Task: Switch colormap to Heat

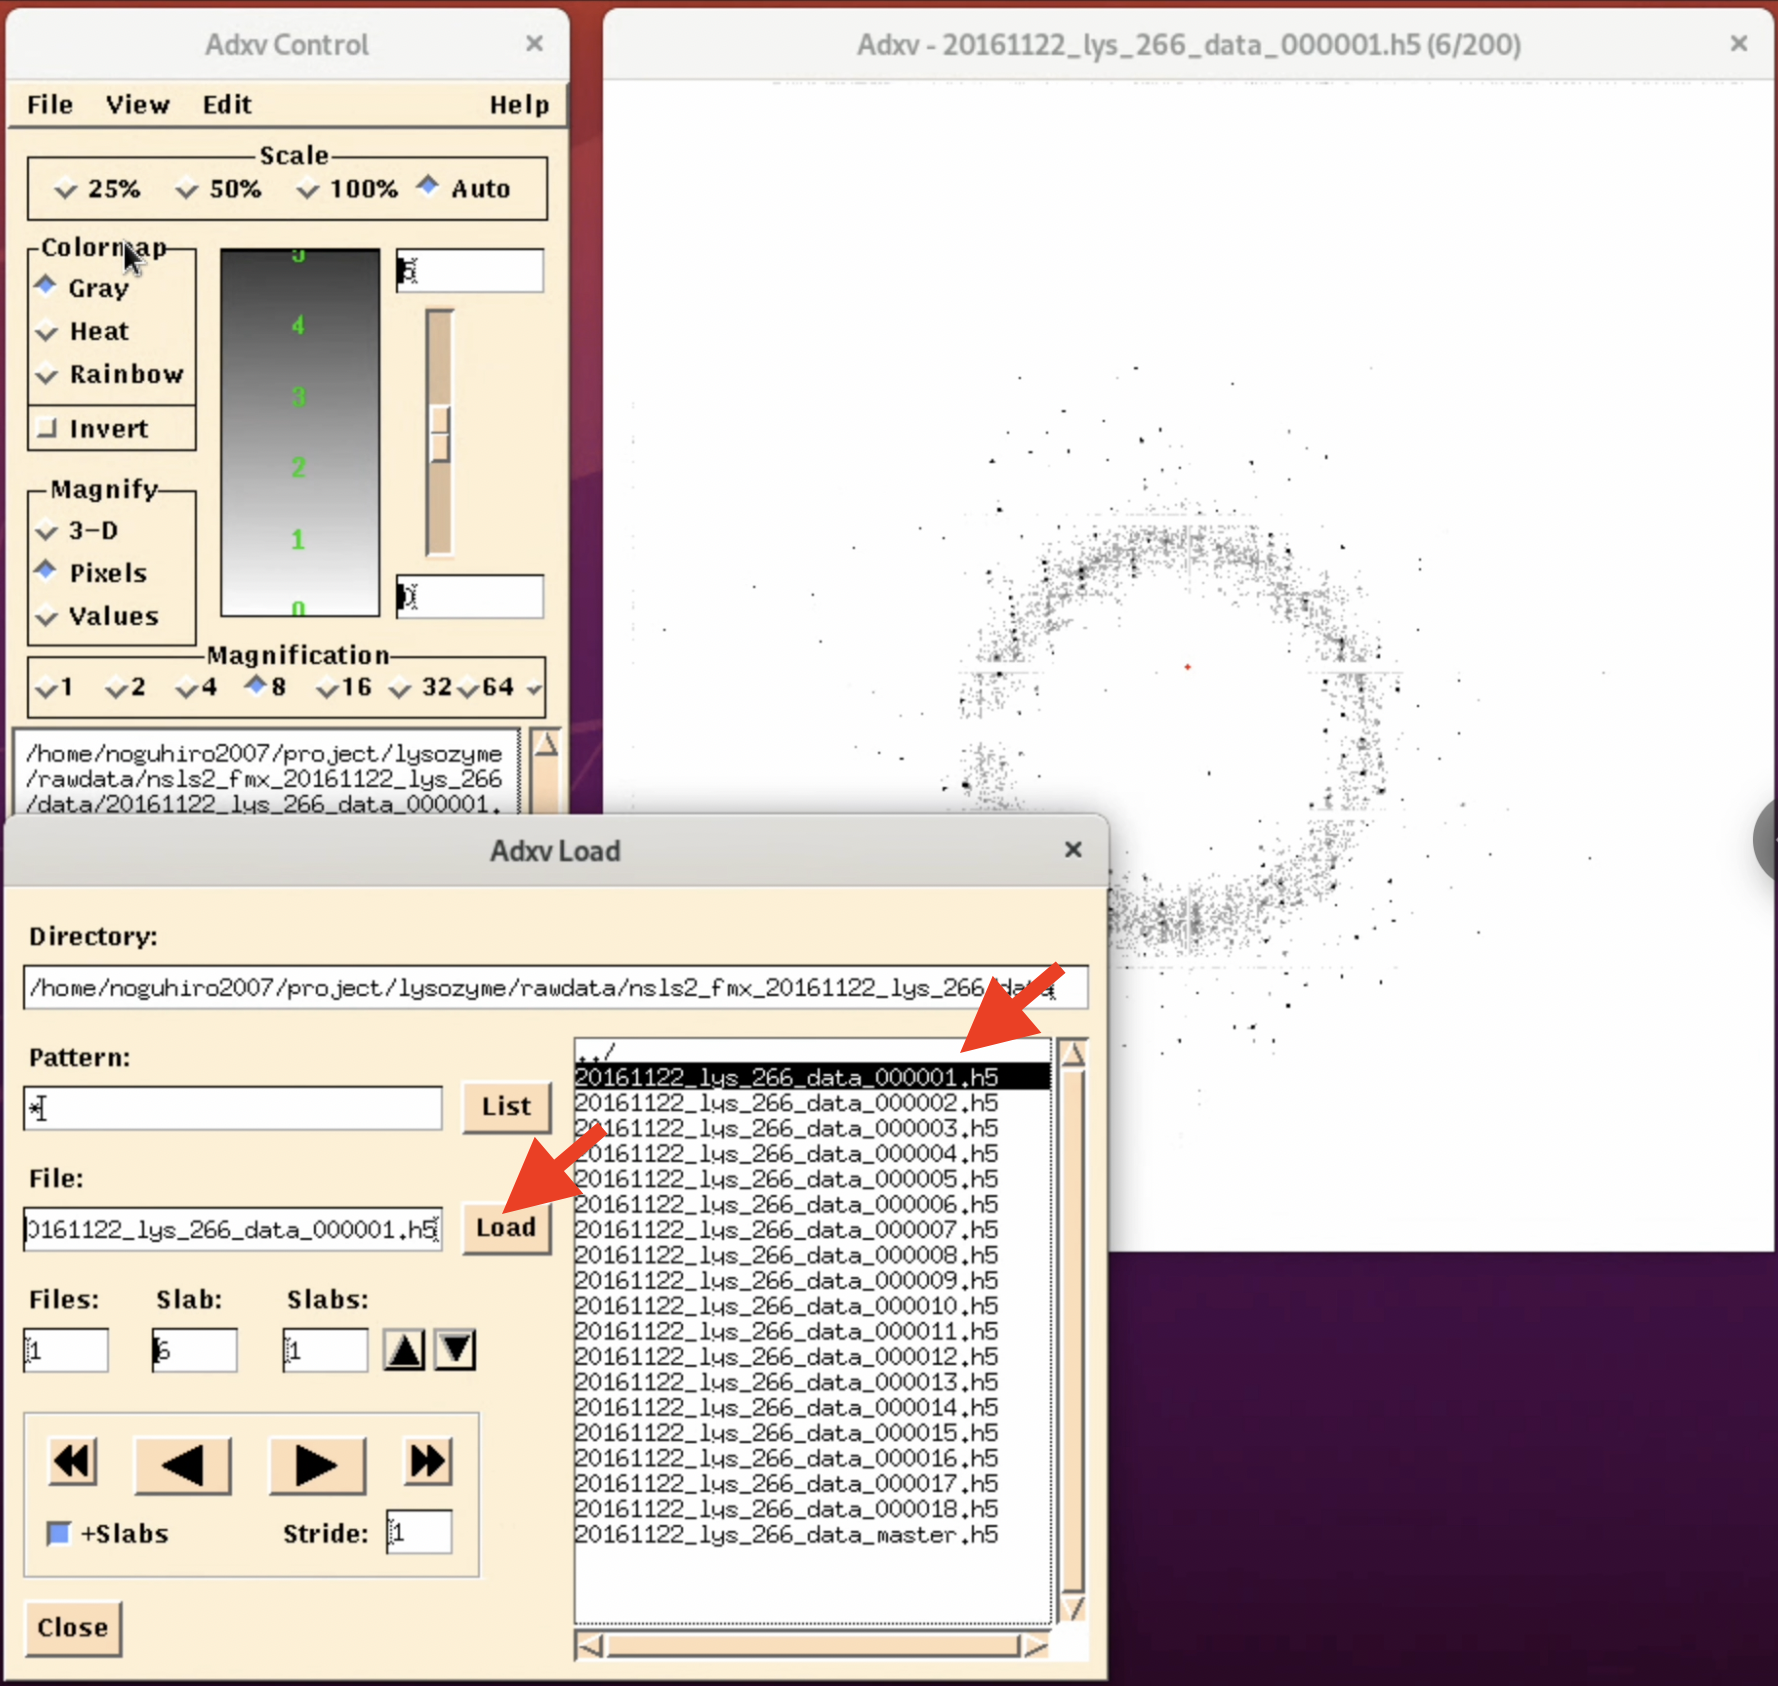Action: pyautogui.click(x=47, y=331)
